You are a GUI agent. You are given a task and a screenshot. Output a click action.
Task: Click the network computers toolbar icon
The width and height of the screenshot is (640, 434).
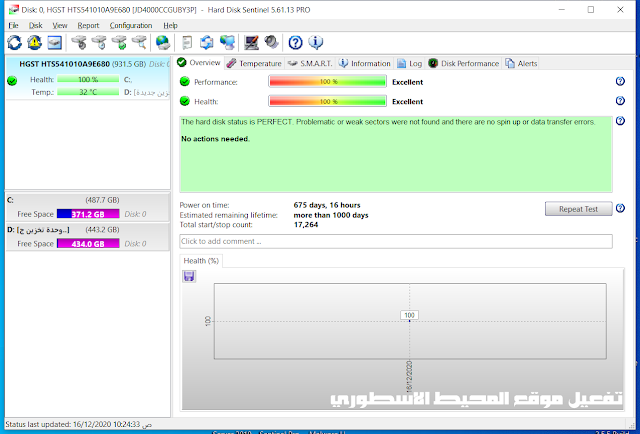227,42
